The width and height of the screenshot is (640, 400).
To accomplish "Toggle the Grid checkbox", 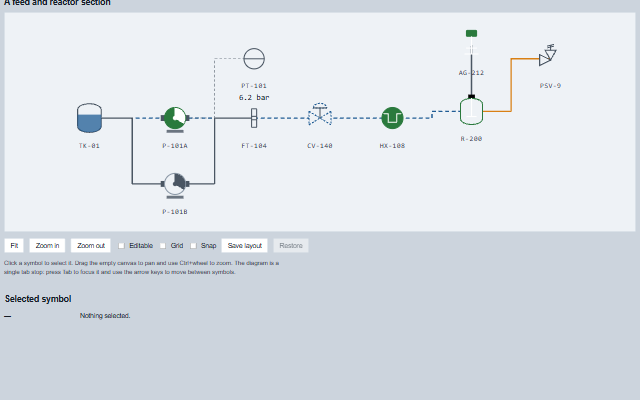I will click(163, 246).
